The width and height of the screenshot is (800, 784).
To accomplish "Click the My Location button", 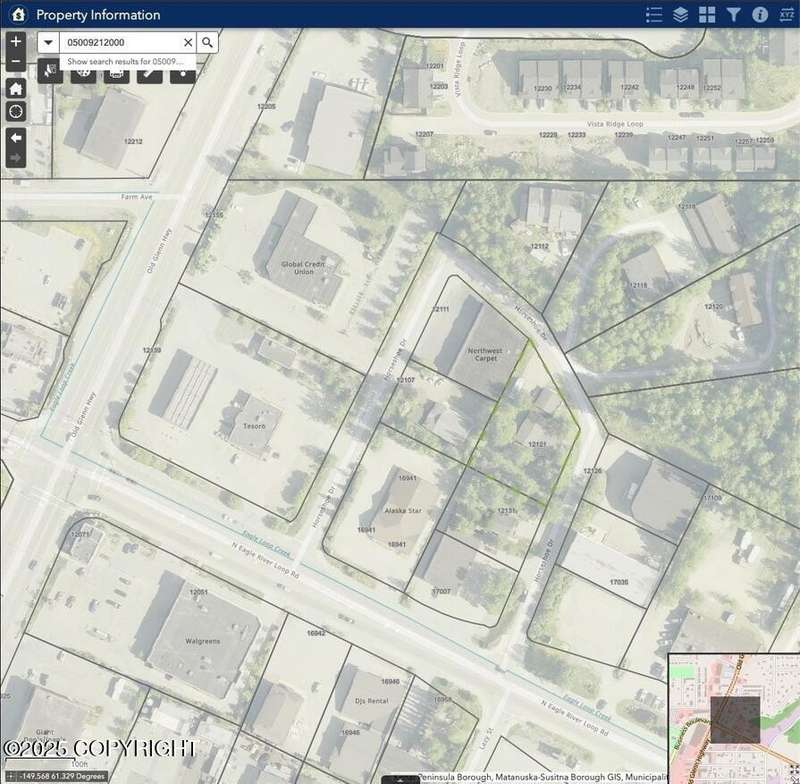I will [x=16, y=111].
